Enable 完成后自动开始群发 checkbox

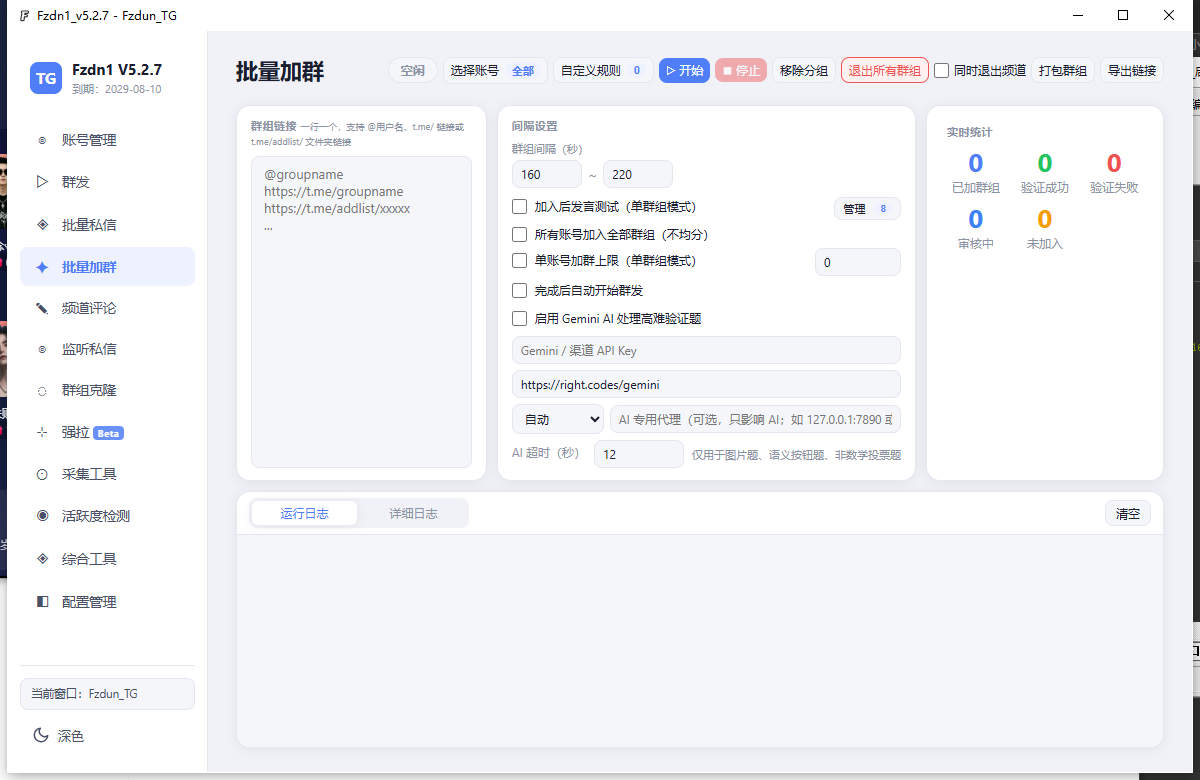click(x=519, y=291)
